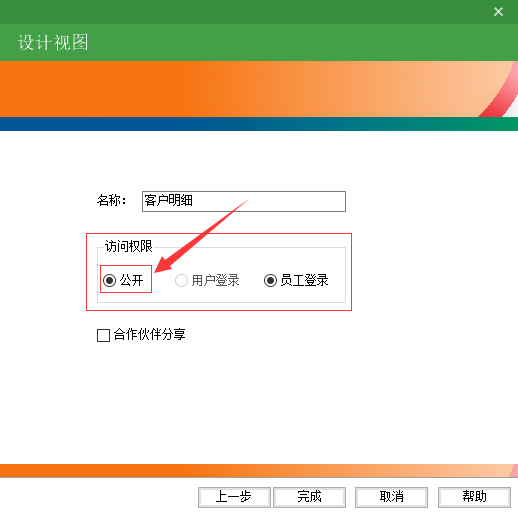Click the dark green title bar
The image size is (518, 517).
coord(247,12)
